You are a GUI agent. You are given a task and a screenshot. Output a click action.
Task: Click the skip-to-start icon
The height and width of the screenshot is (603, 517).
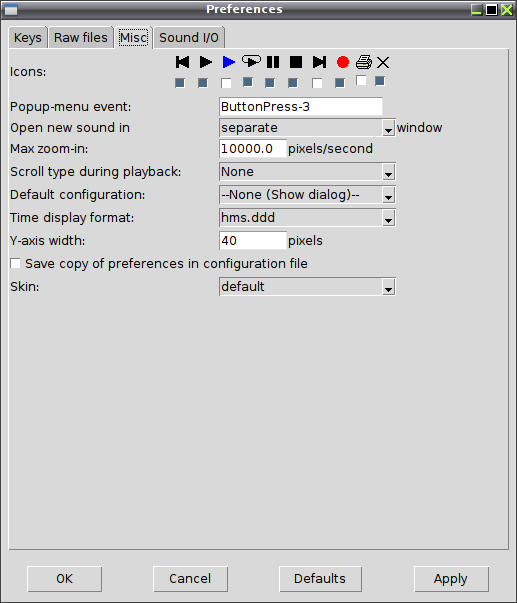point(182,62)
